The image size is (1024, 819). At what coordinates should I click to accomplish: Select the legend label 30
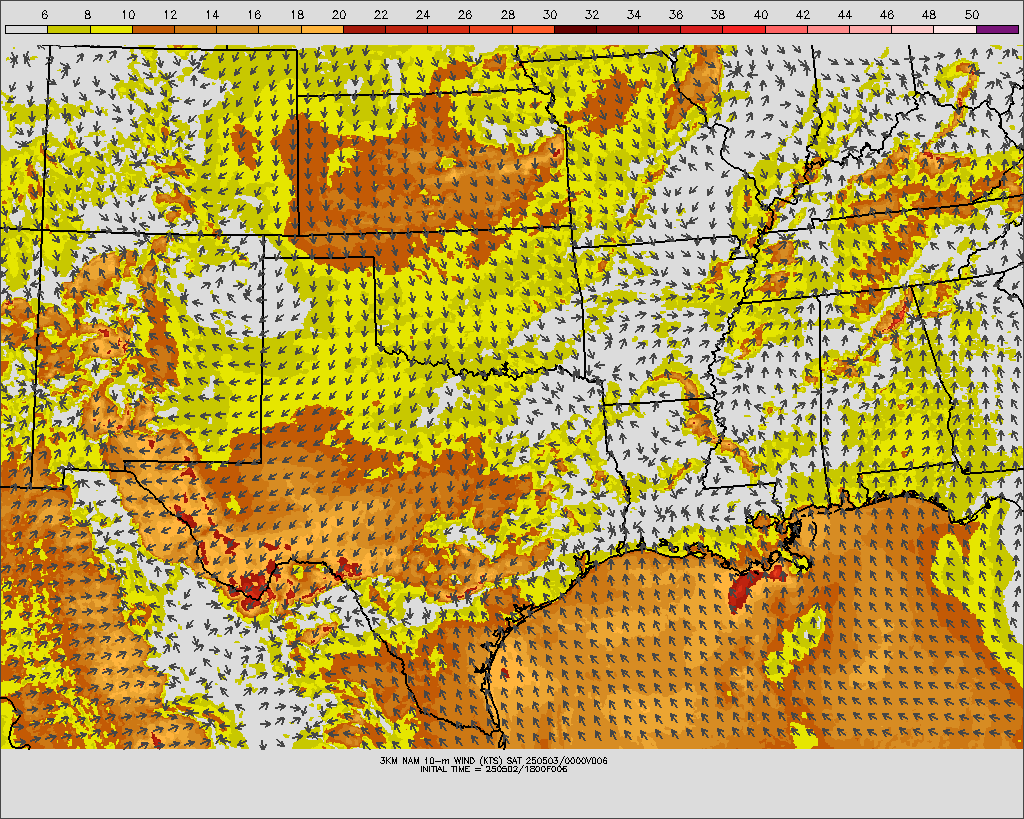550,14
